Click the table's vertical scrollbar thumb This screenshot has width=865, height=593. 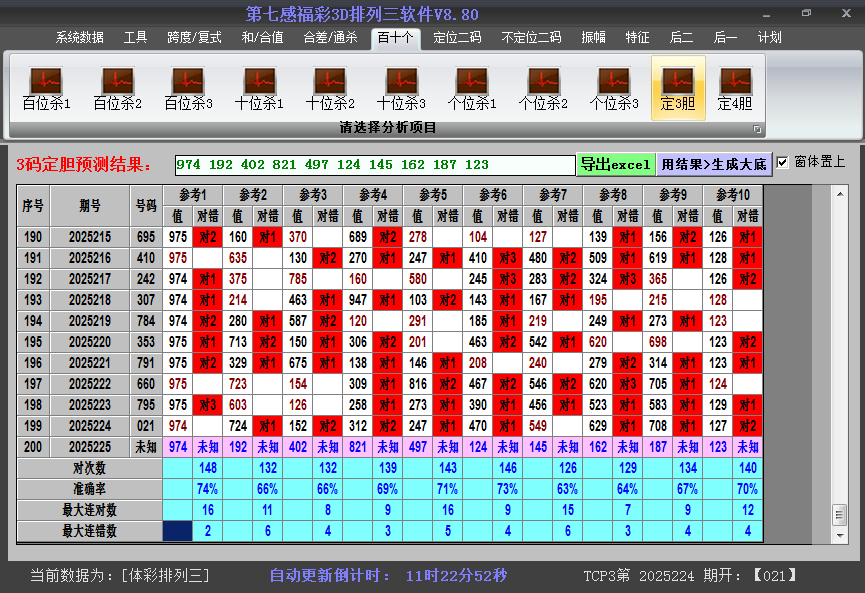(x=839, y=513)
